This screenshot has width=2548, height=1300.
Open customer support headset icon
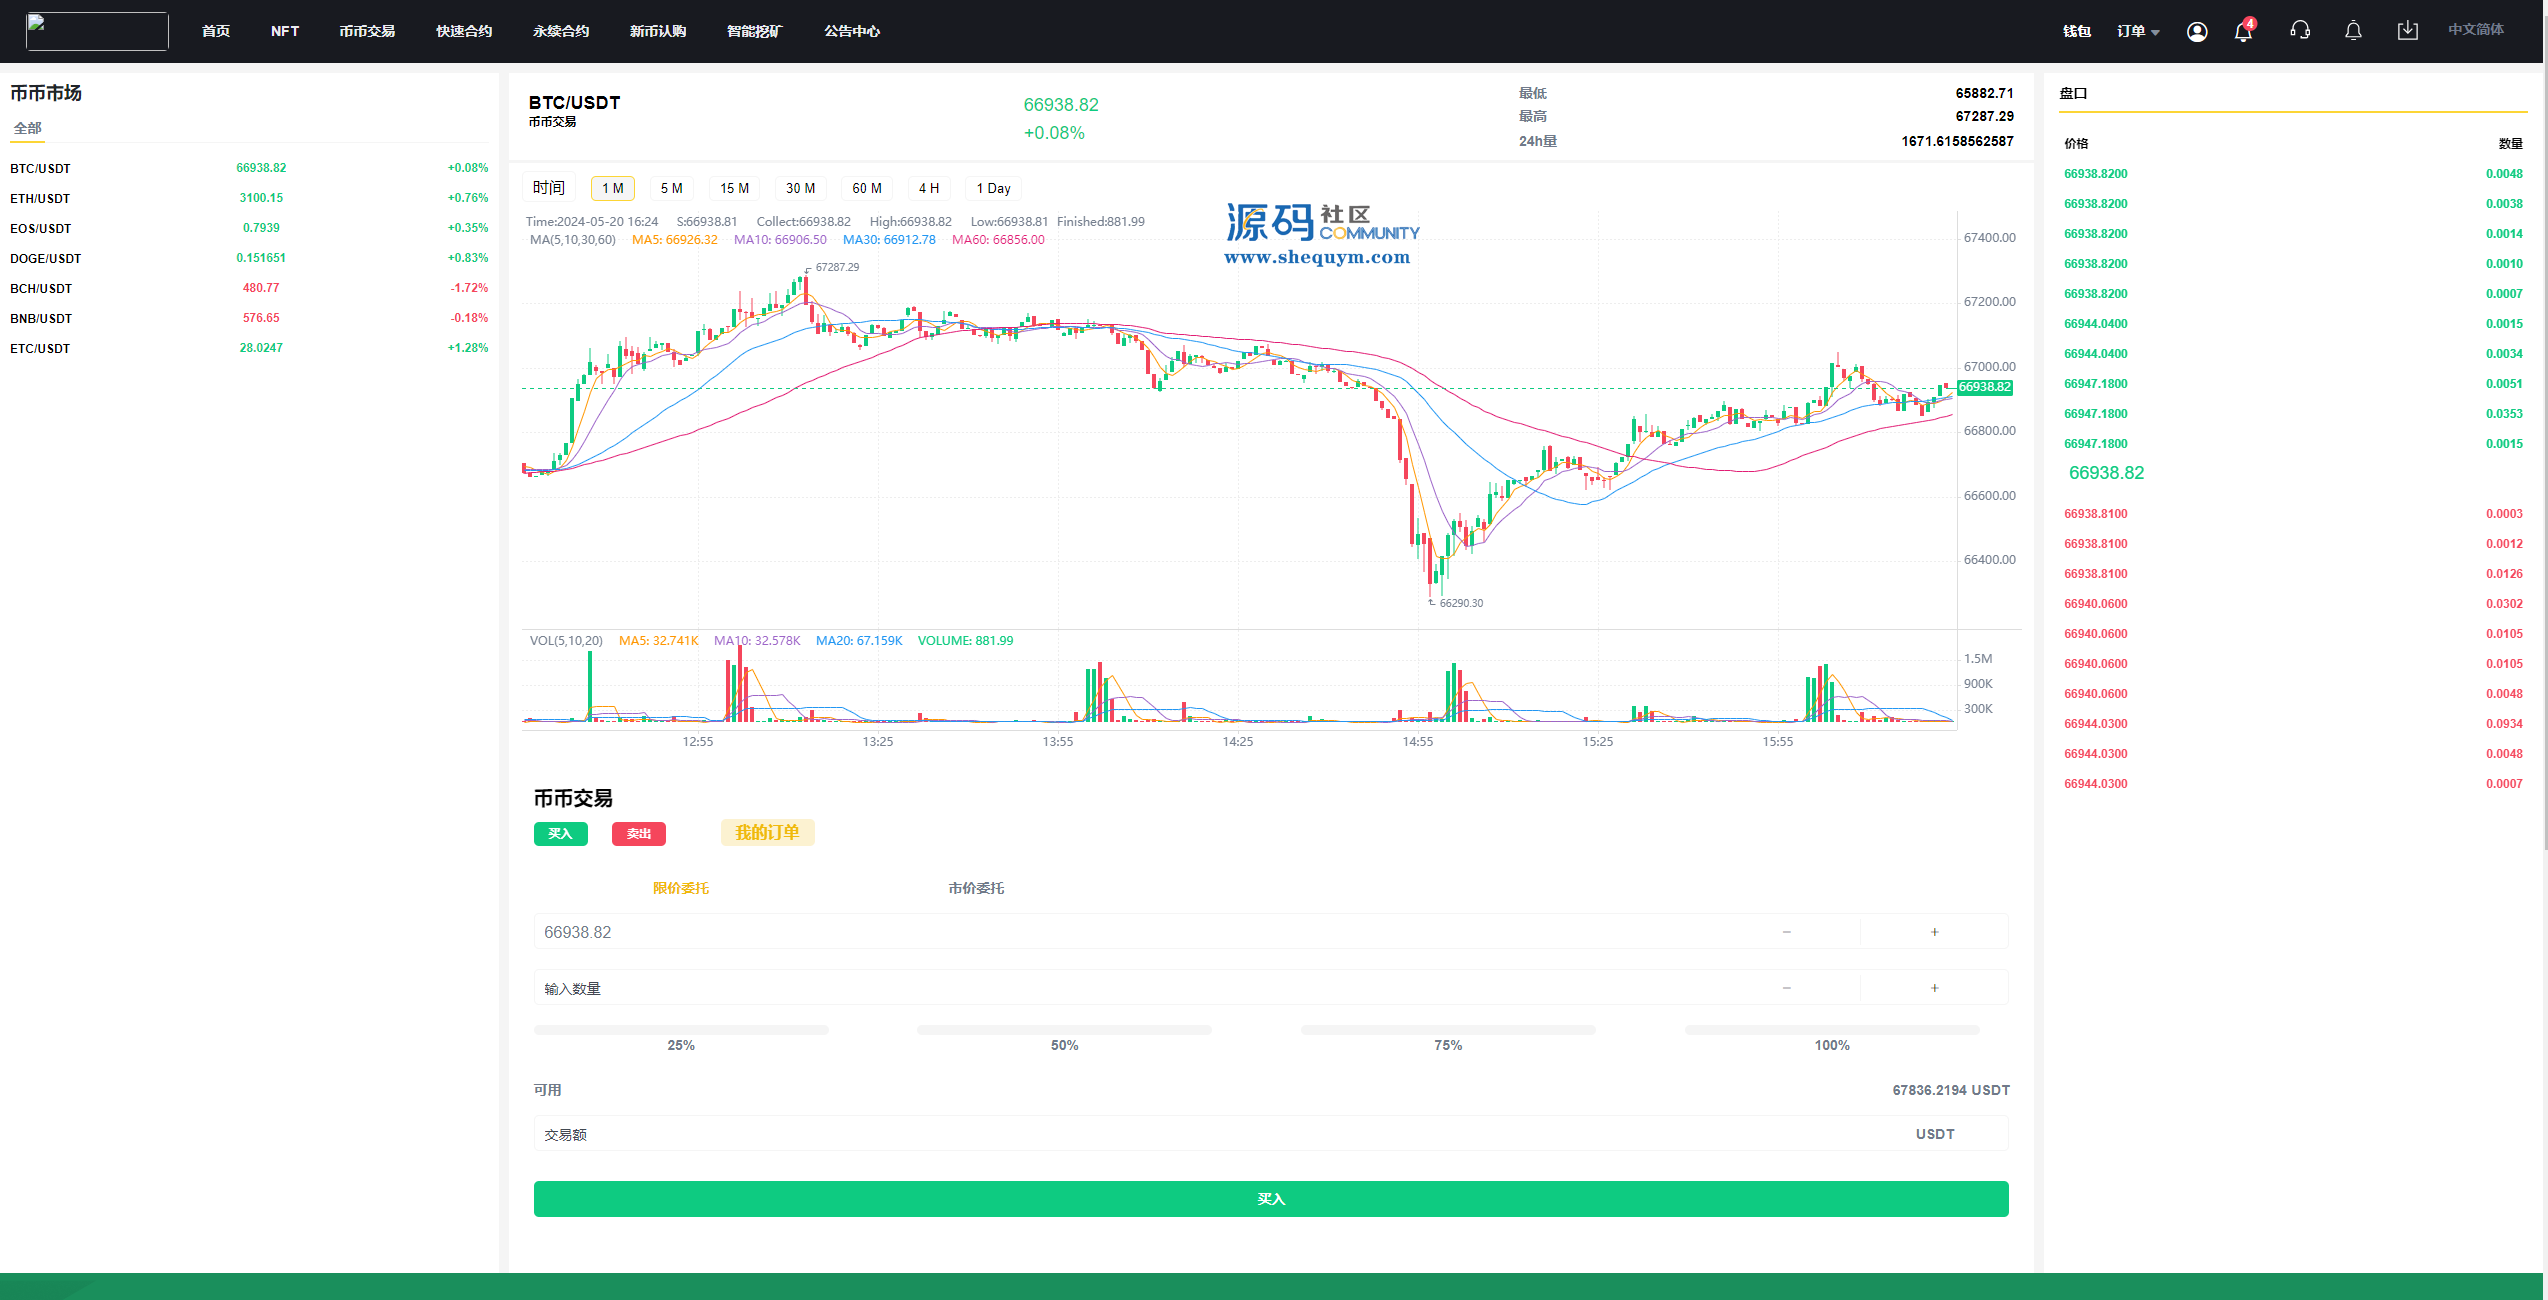[x=2300, y=31]
